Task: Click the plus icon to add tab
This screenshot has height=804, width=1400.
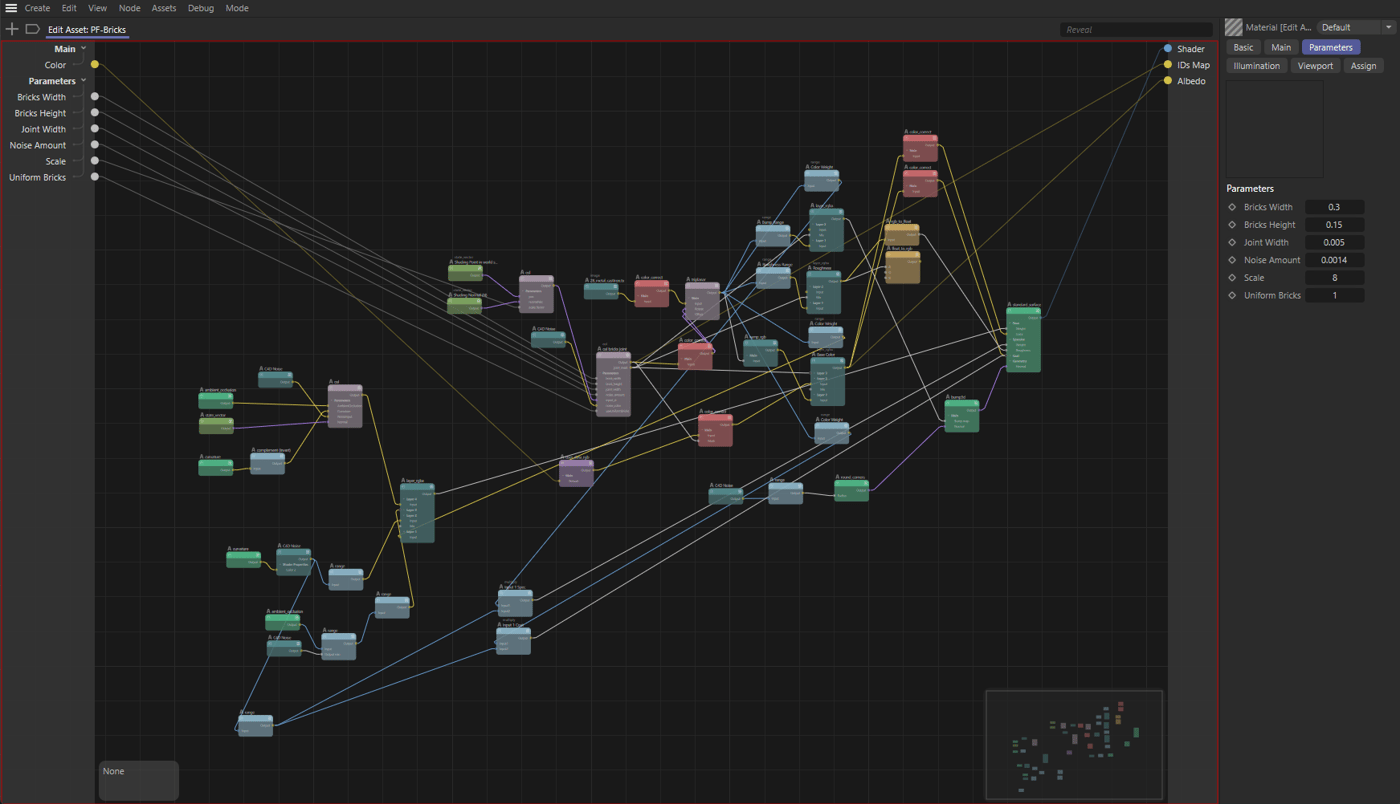Action: (12, 29)
